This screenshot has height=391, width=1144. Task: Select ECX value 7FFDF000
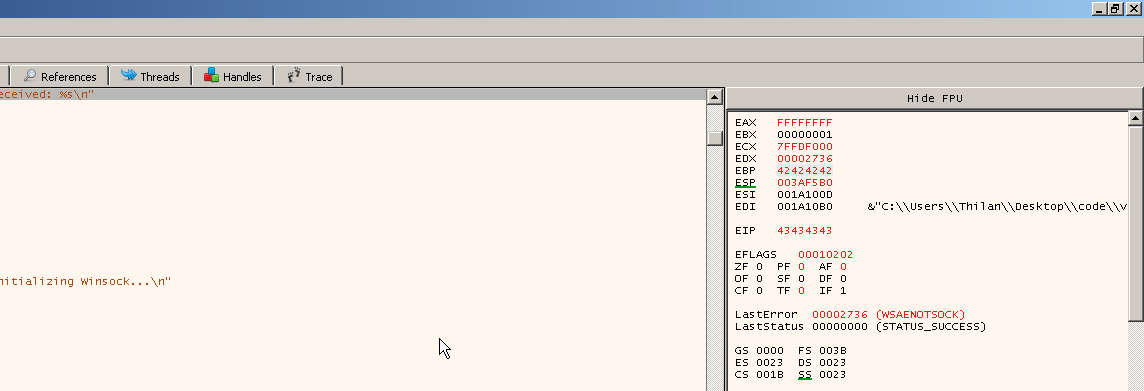tap(805, 147)
